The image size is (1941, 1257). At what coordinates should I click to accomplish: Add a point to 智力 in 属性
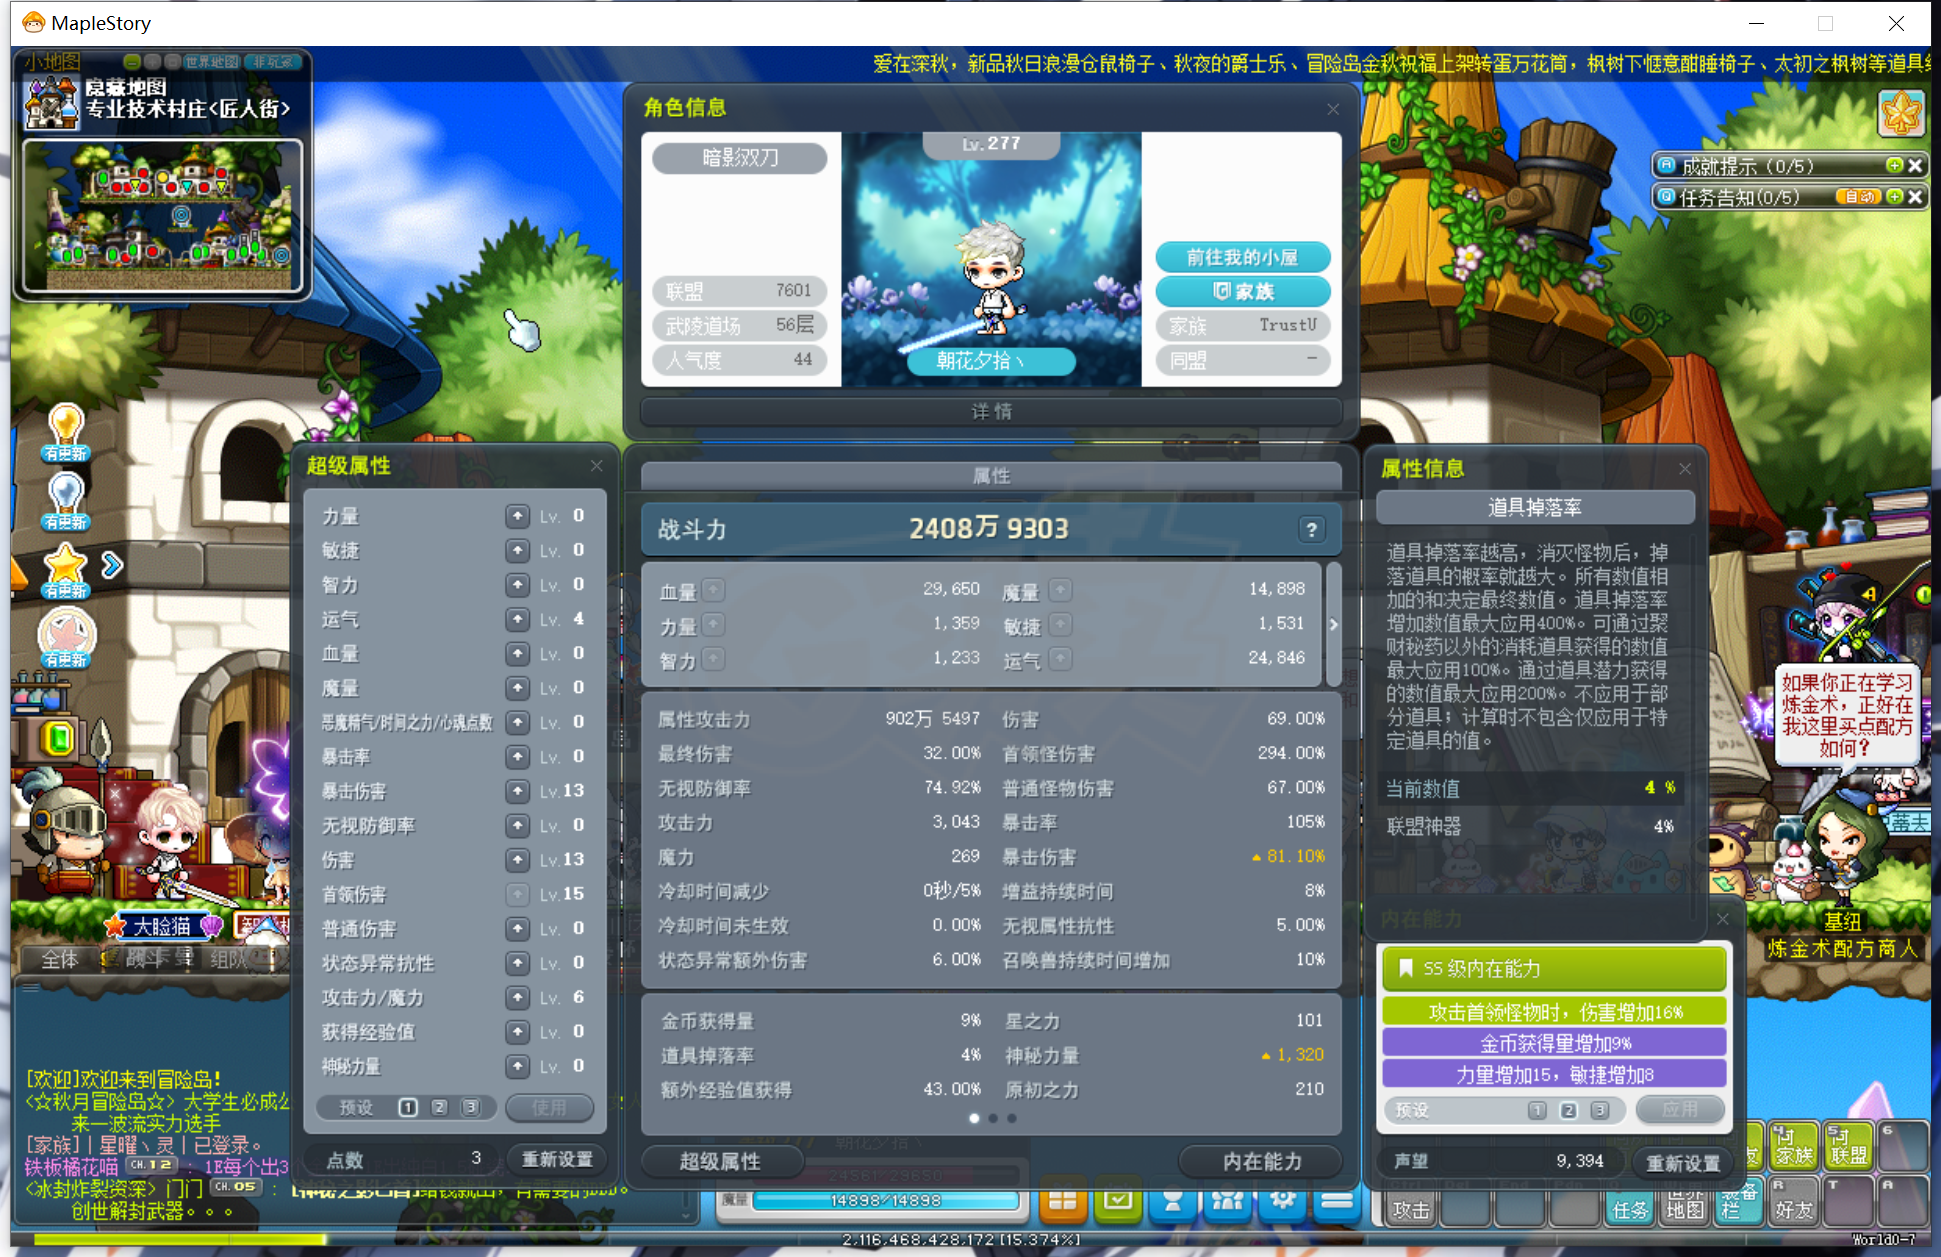[x=713, y=659]
